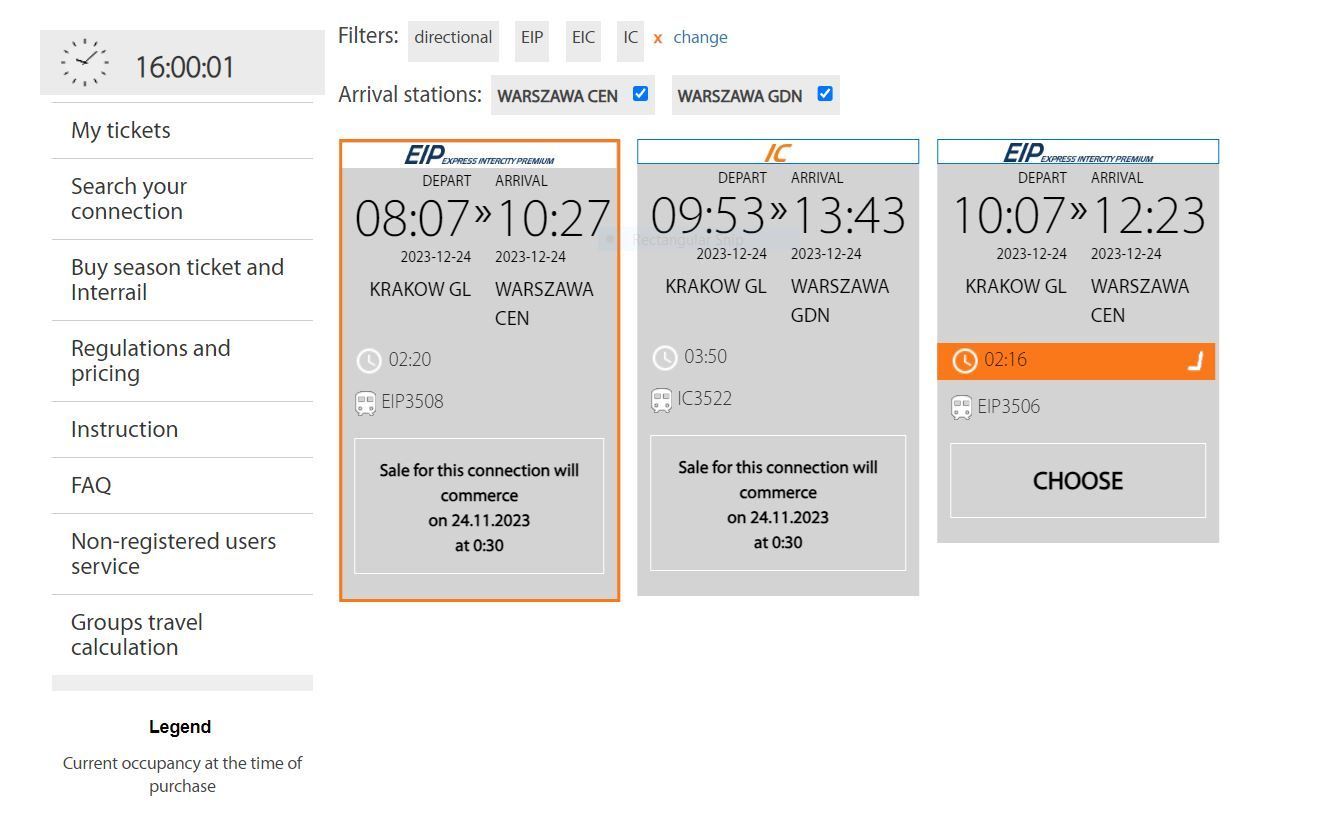Click clock icon beside 03:50 duration

[664, 358]
